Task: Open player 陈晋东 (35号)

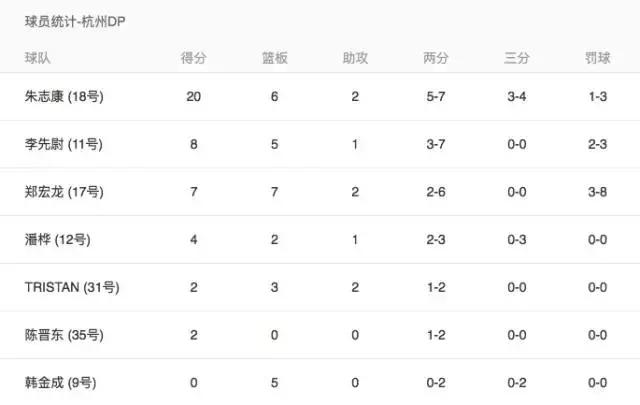Action: coord(66,335)
